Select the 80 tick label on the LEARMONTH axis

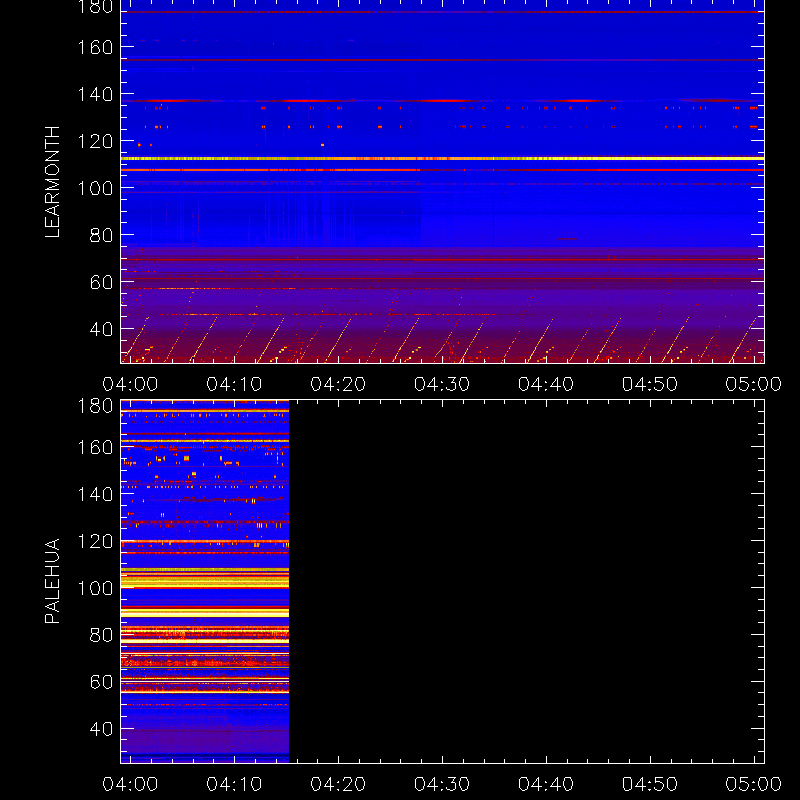[101, 235]
